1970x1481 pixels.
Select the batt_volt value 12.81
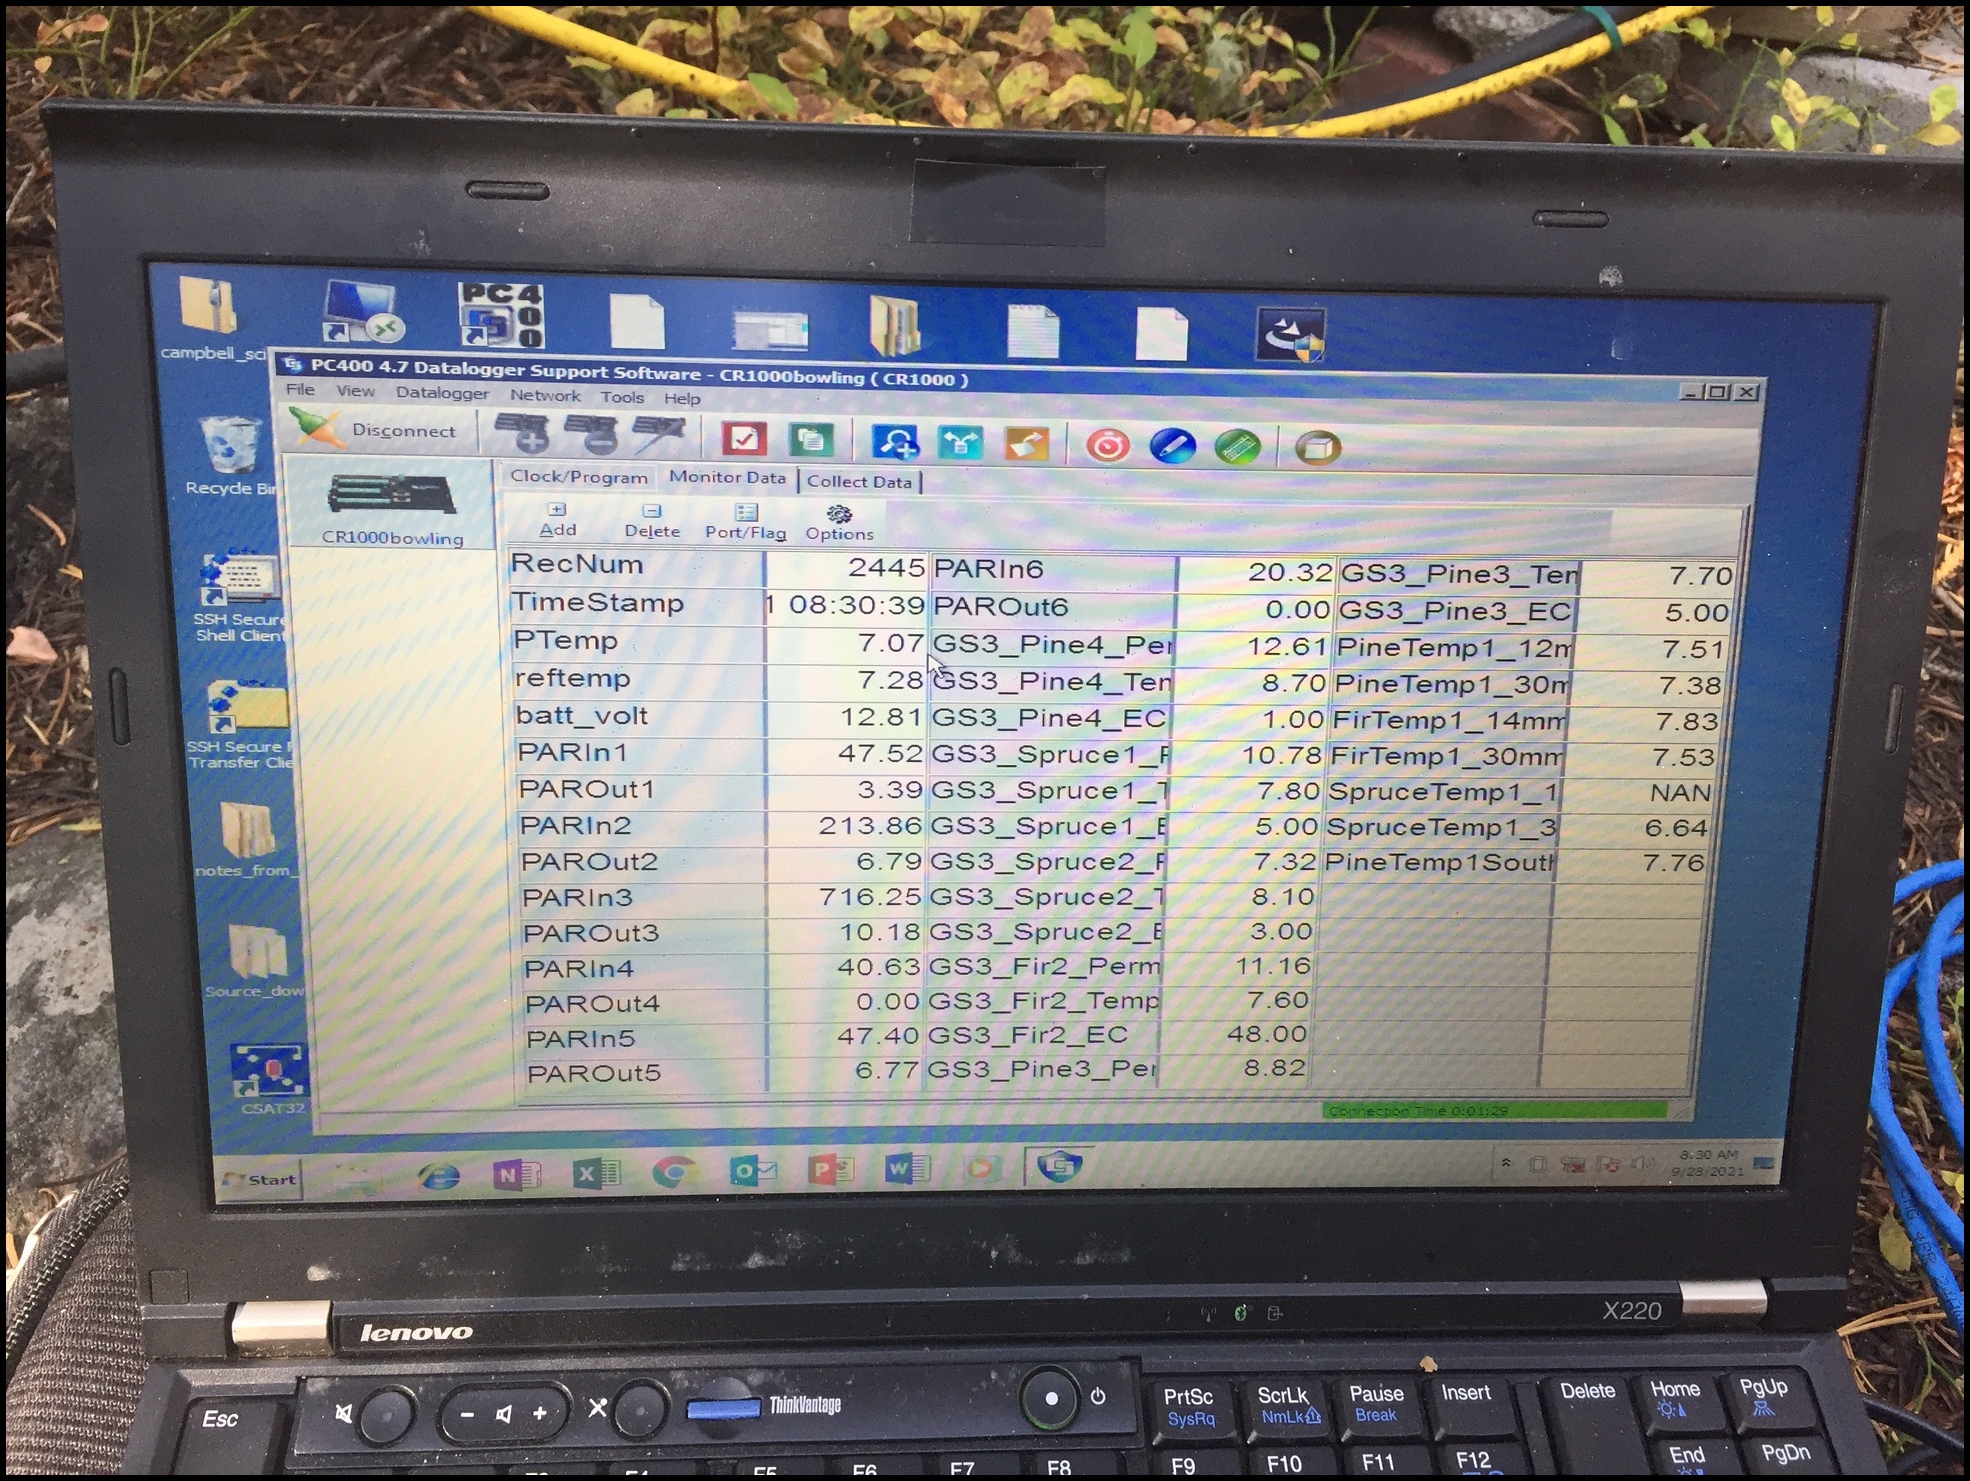(x=846, y=716)
